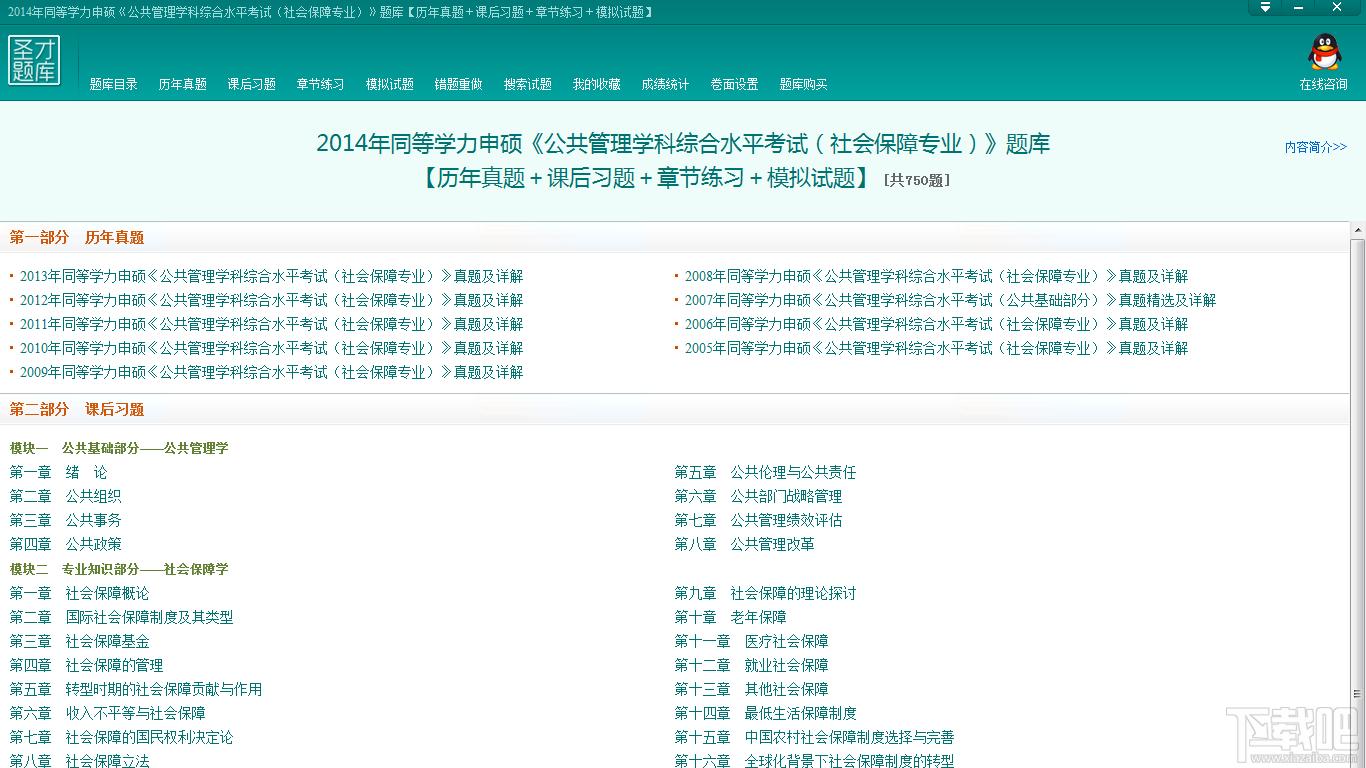This screenshot has width=1366, height=768.
Task: Select 第十三章 其他社会保障 chapter
Action: coord(752,690)
